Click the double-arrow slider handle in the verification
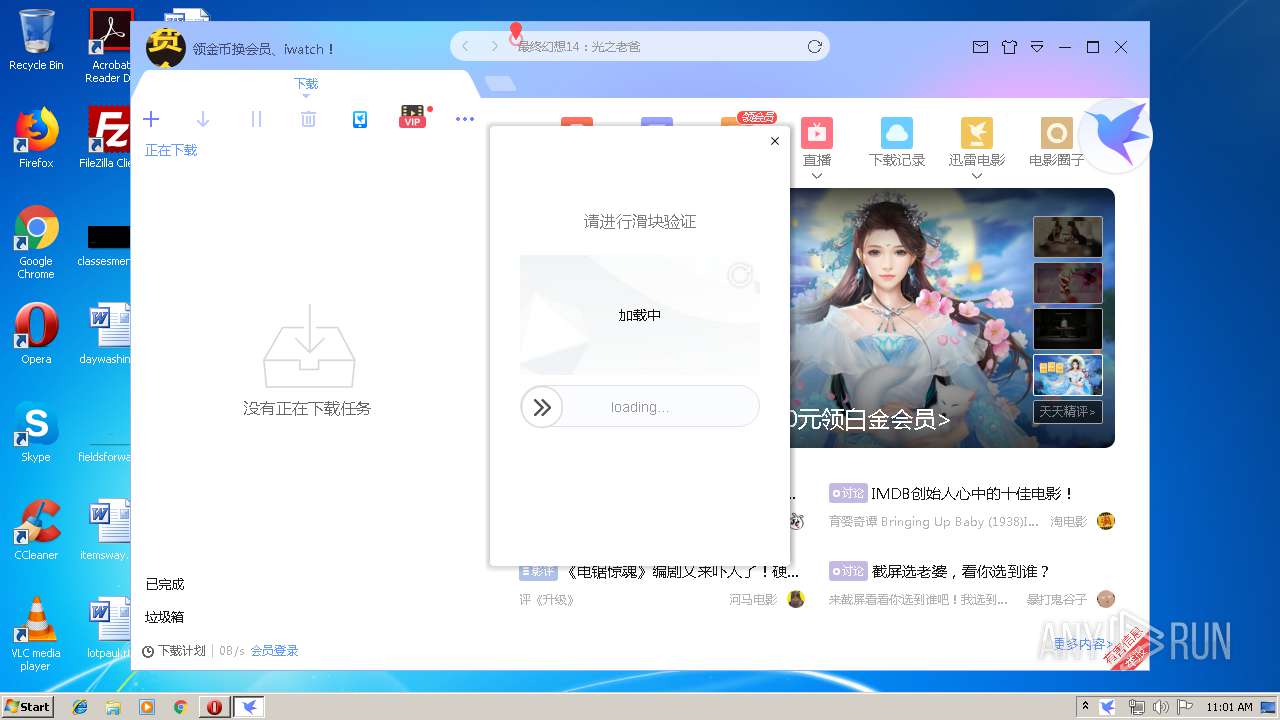 coord(542,407)
